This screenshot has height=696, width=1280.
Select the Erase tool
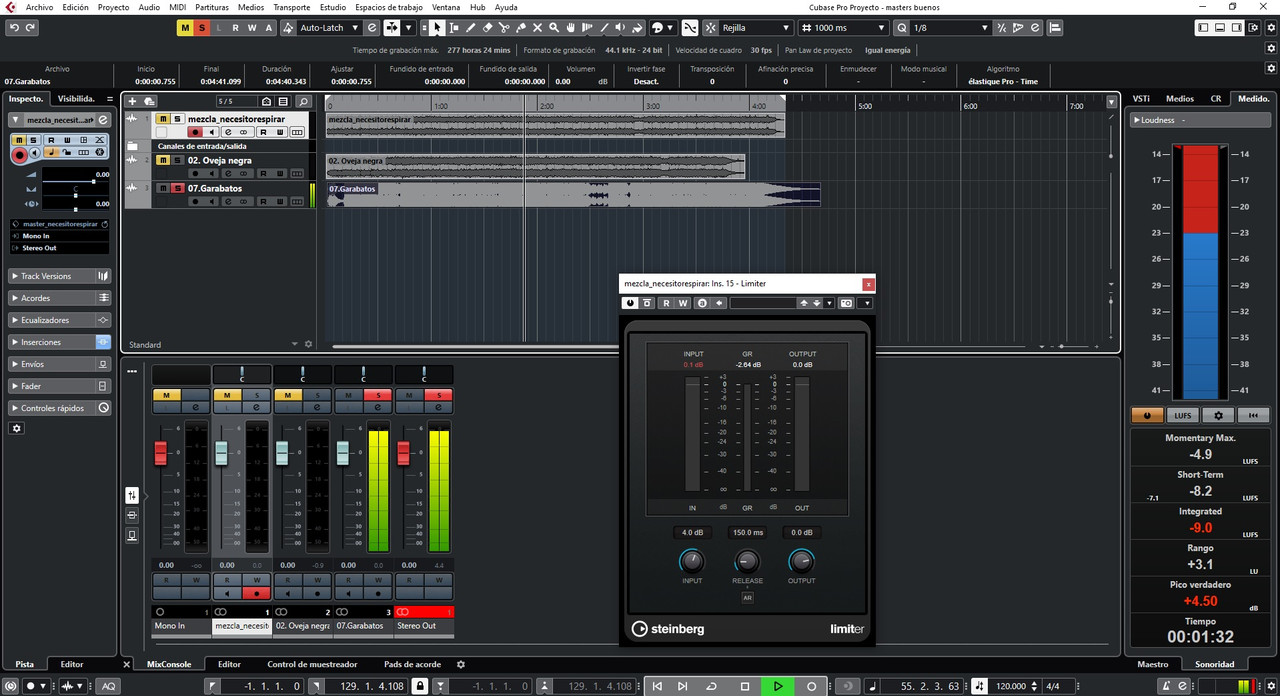point(488,27)
